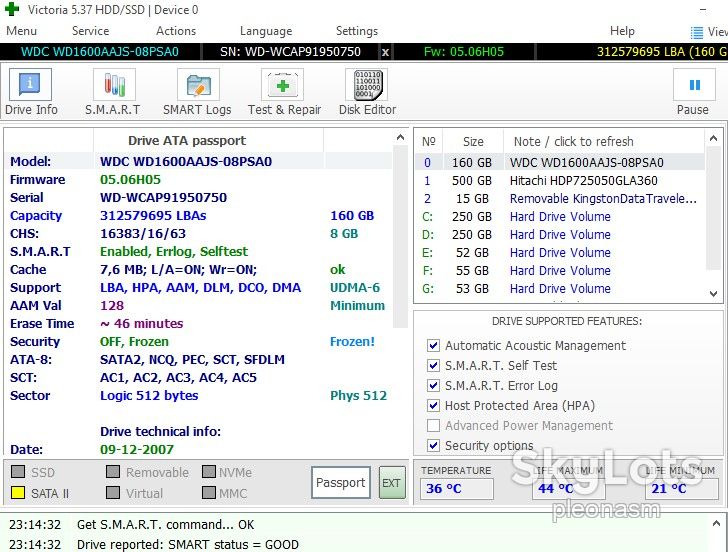This screenshot has height=552, width=728.
Task: Toggle S.M.A.R.T. Error Log checkbox
Action: pyautogui.click(x=433, y=385)
